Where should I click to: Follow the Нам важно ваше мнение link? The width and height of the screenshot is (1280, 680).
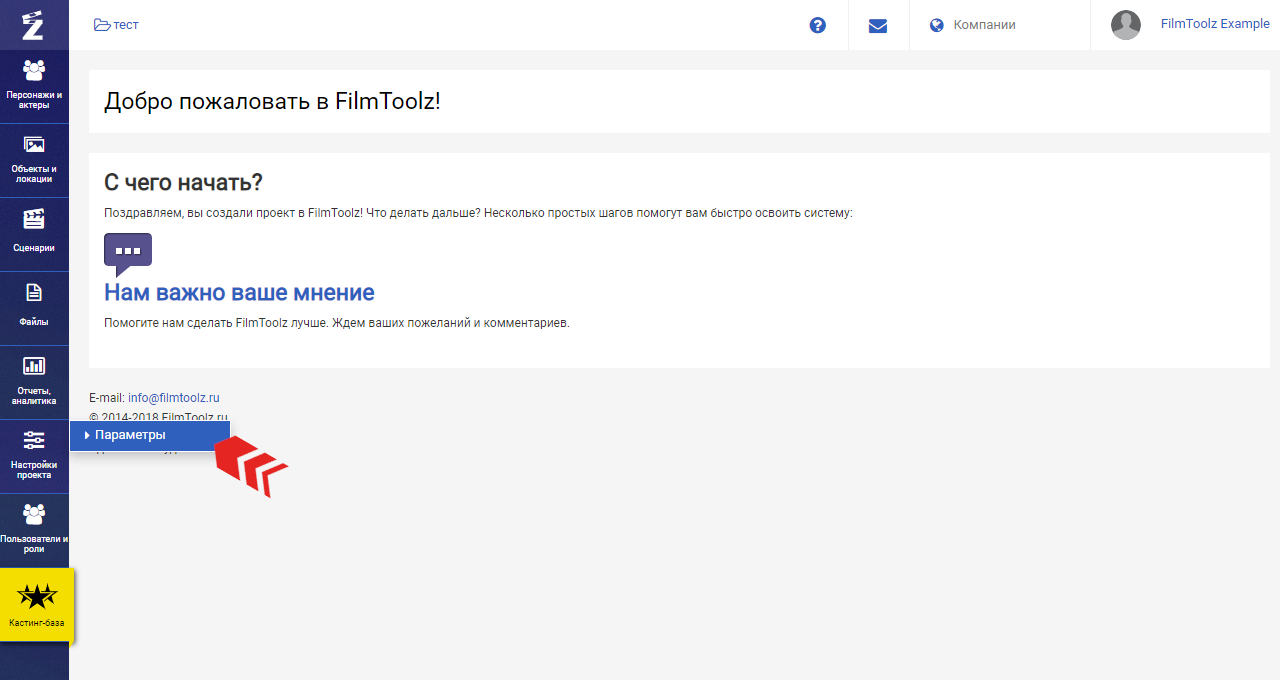pyautogui.click(x=239, y=293)
